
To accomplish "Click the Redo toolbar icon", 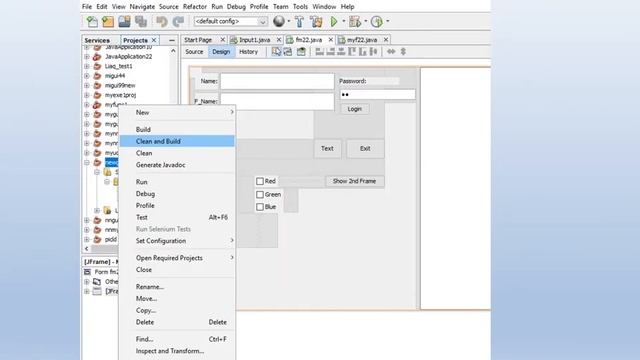I will point(178,21).
